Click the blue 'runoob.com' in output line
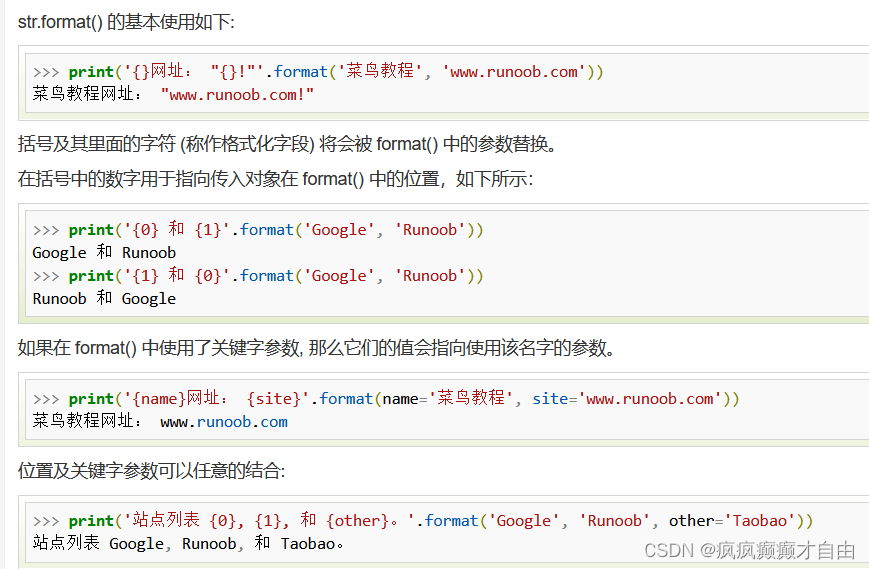The image size is (869, 569). 242,422
